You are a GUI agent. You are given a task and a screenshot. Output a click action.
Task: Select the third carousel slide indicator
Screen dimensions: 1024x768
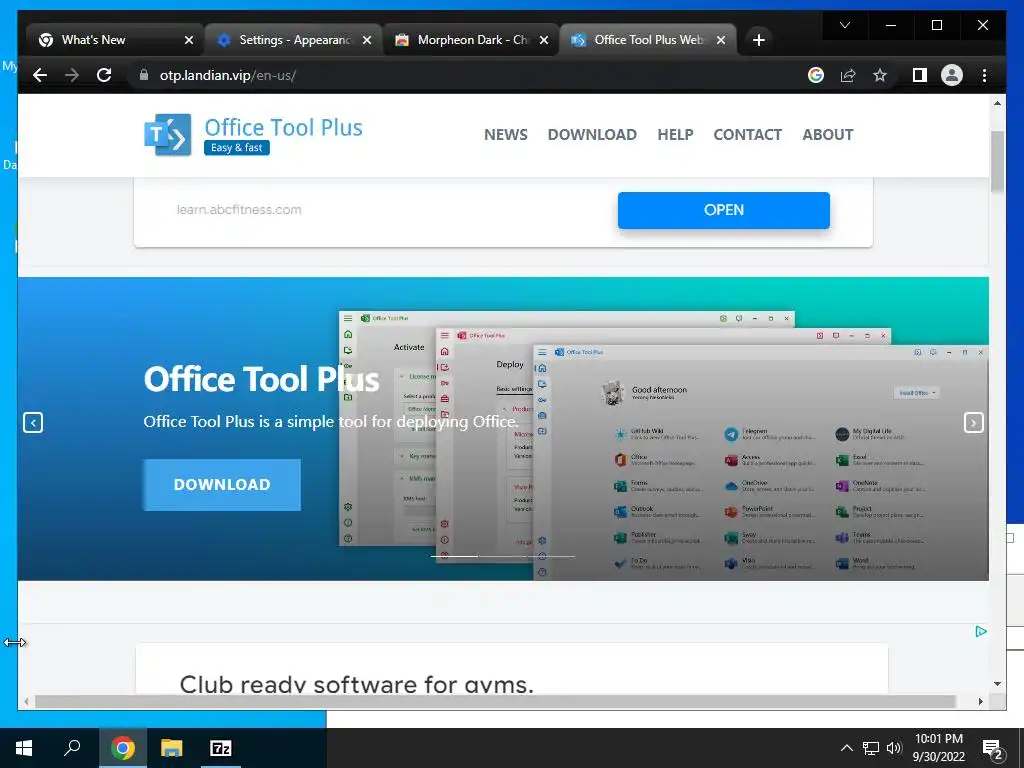(551, 556)
